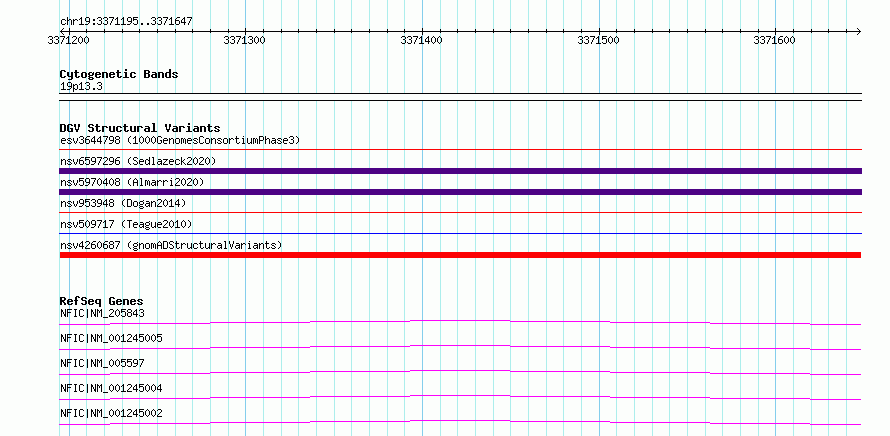This screenshot has width=890, height=436.
Task: Click the arrowhead at ruler's right end
Action: (x=859, y=31)
